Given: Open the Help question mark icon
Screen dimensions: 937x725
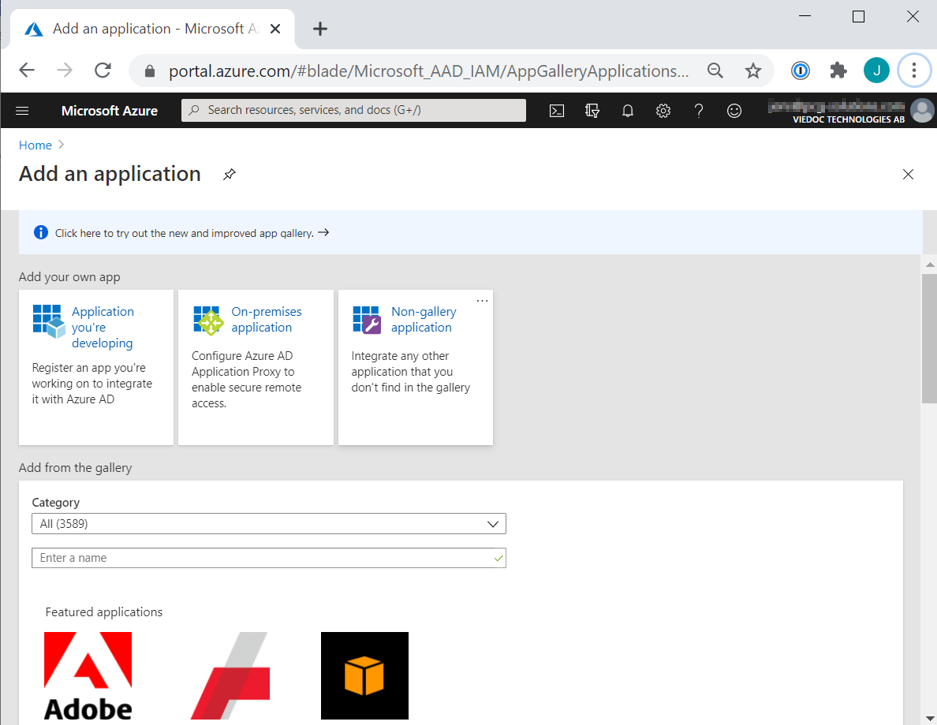Looking at the screenshot, I should (x=698, y=111).
